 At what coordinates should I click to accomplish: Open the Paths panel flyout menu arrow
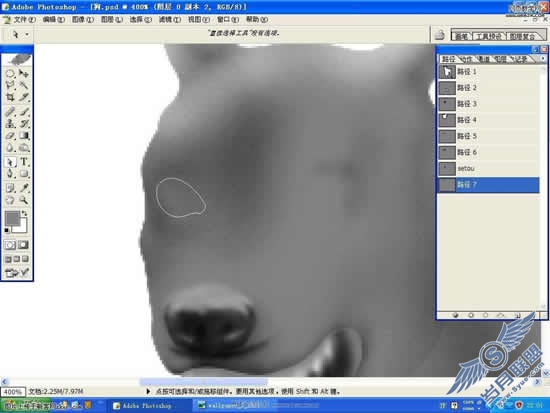point(543,59)
